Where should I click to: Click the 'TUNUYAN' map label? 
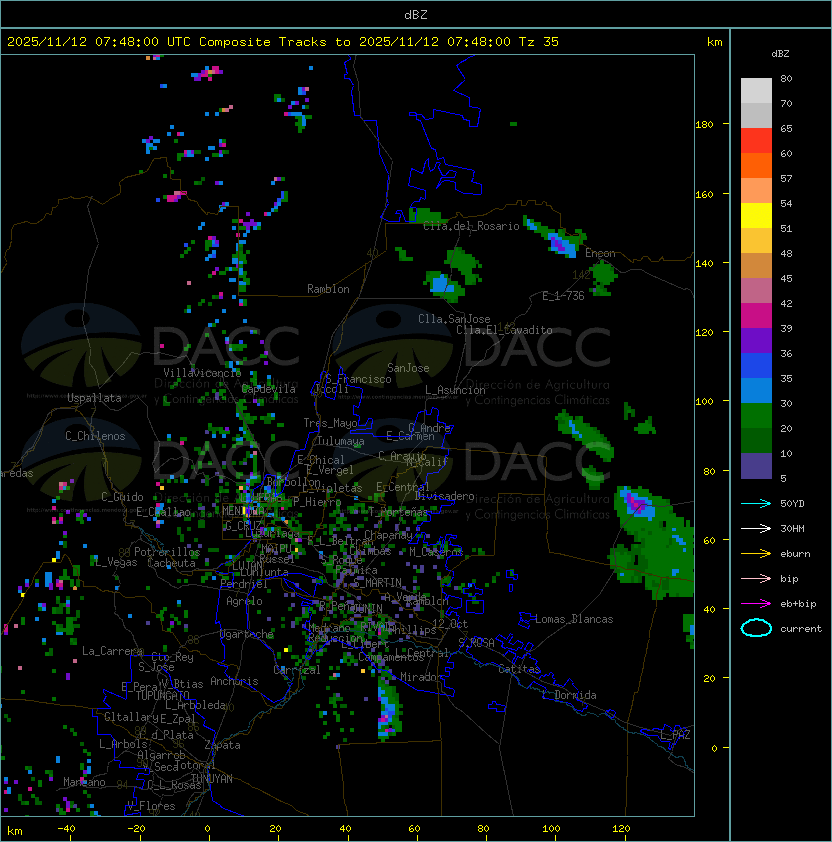tap(212, 779)
